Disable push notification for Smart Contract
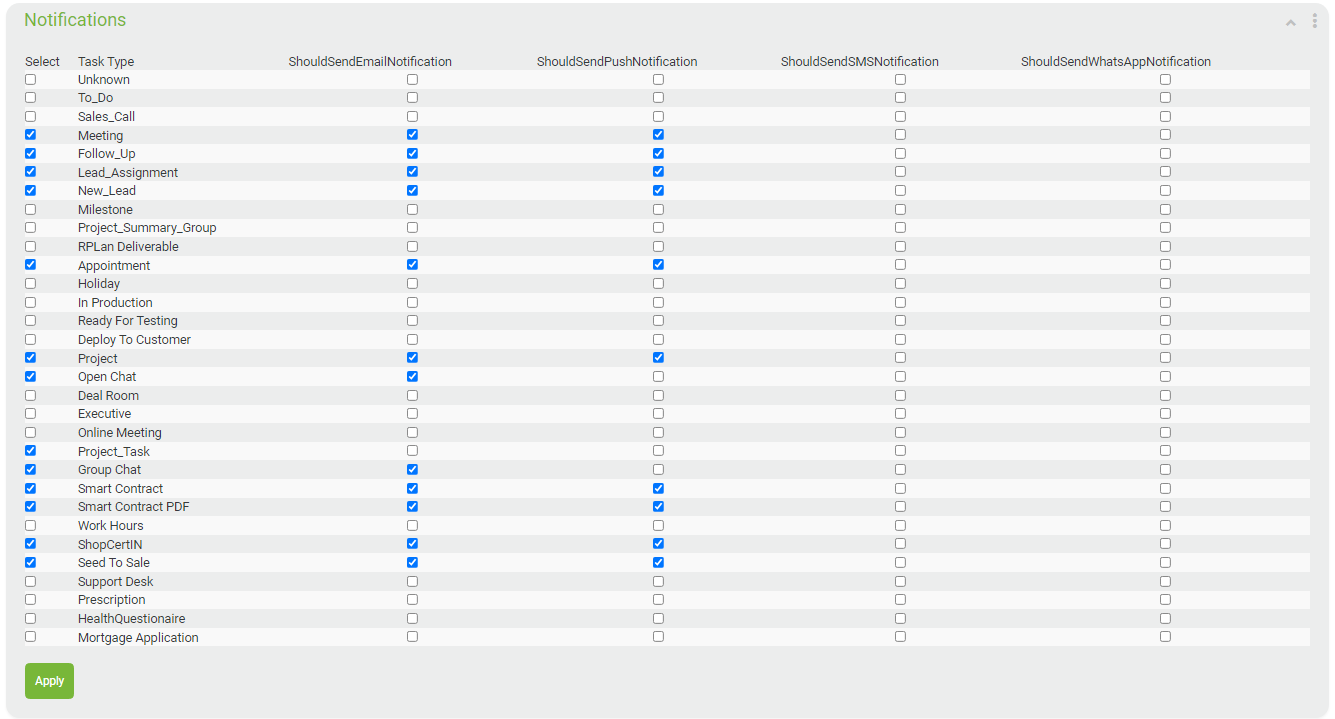 click(x=658, y=488)
